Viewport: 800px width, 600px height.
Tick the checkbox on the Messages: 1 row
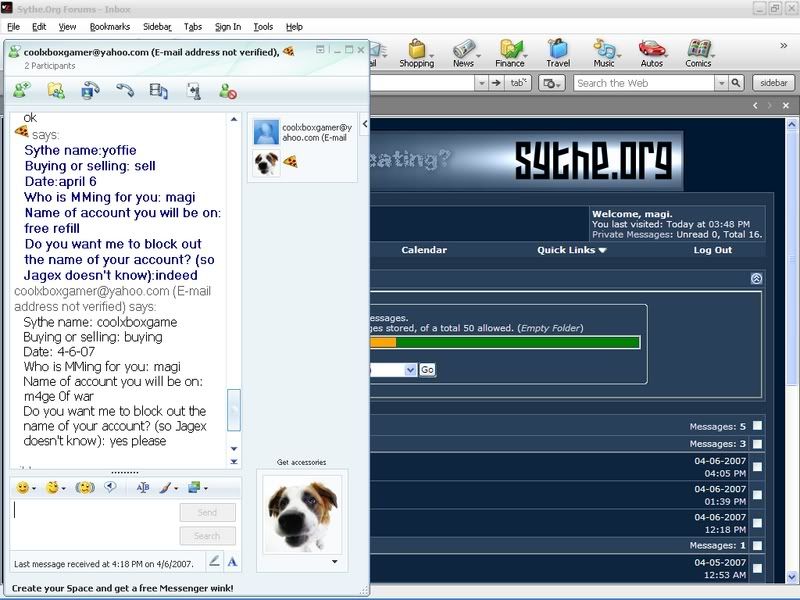758,545
